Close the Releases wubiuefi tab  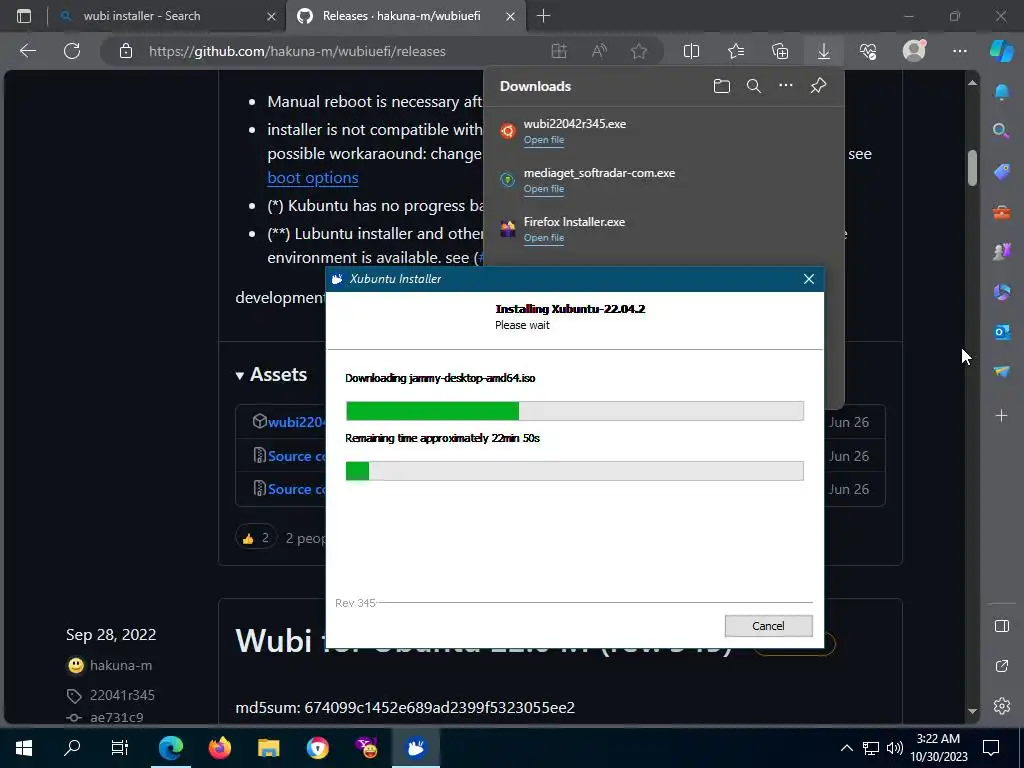(x=511, y=17)
